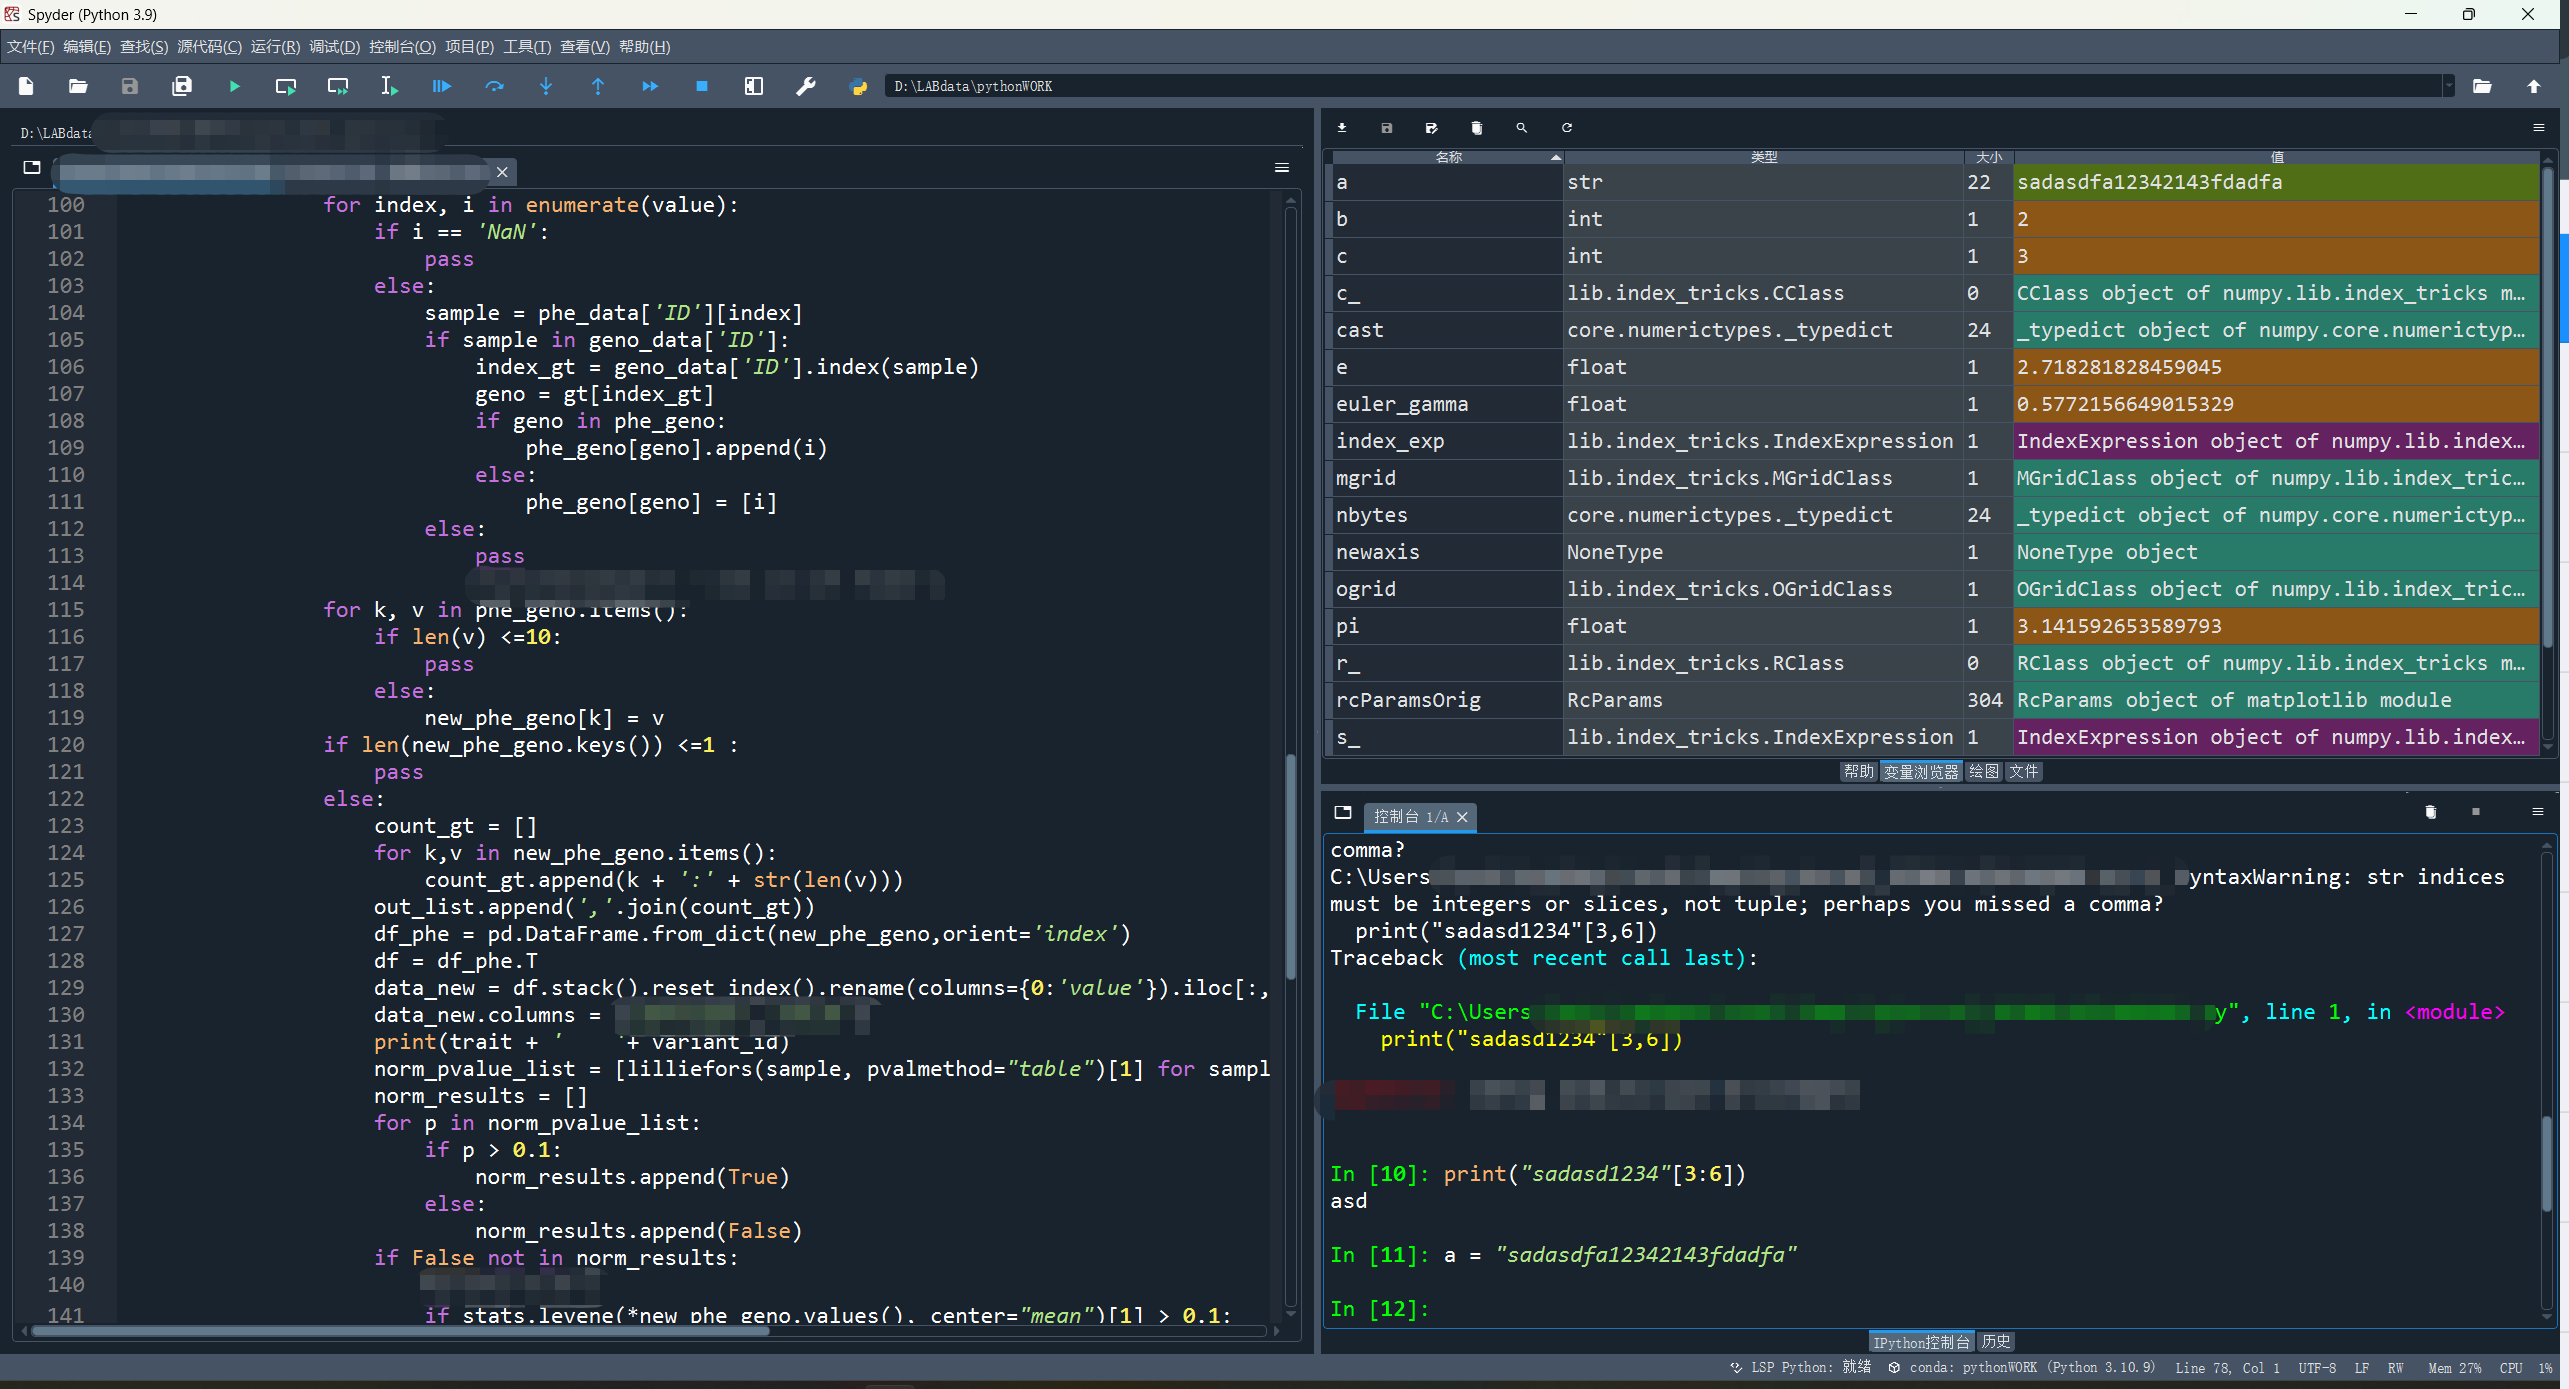
Task: Open the 文件(F) menu
Action: [31, 47]
